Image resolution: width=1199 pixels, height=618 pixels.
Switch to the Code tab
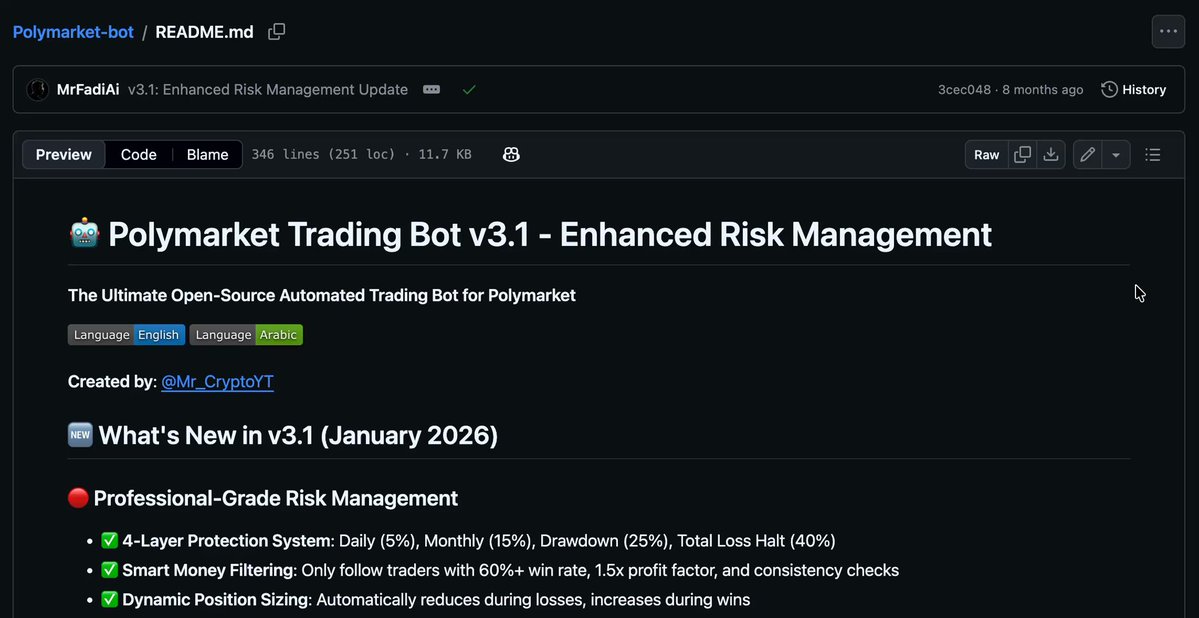tap(138, 154)
